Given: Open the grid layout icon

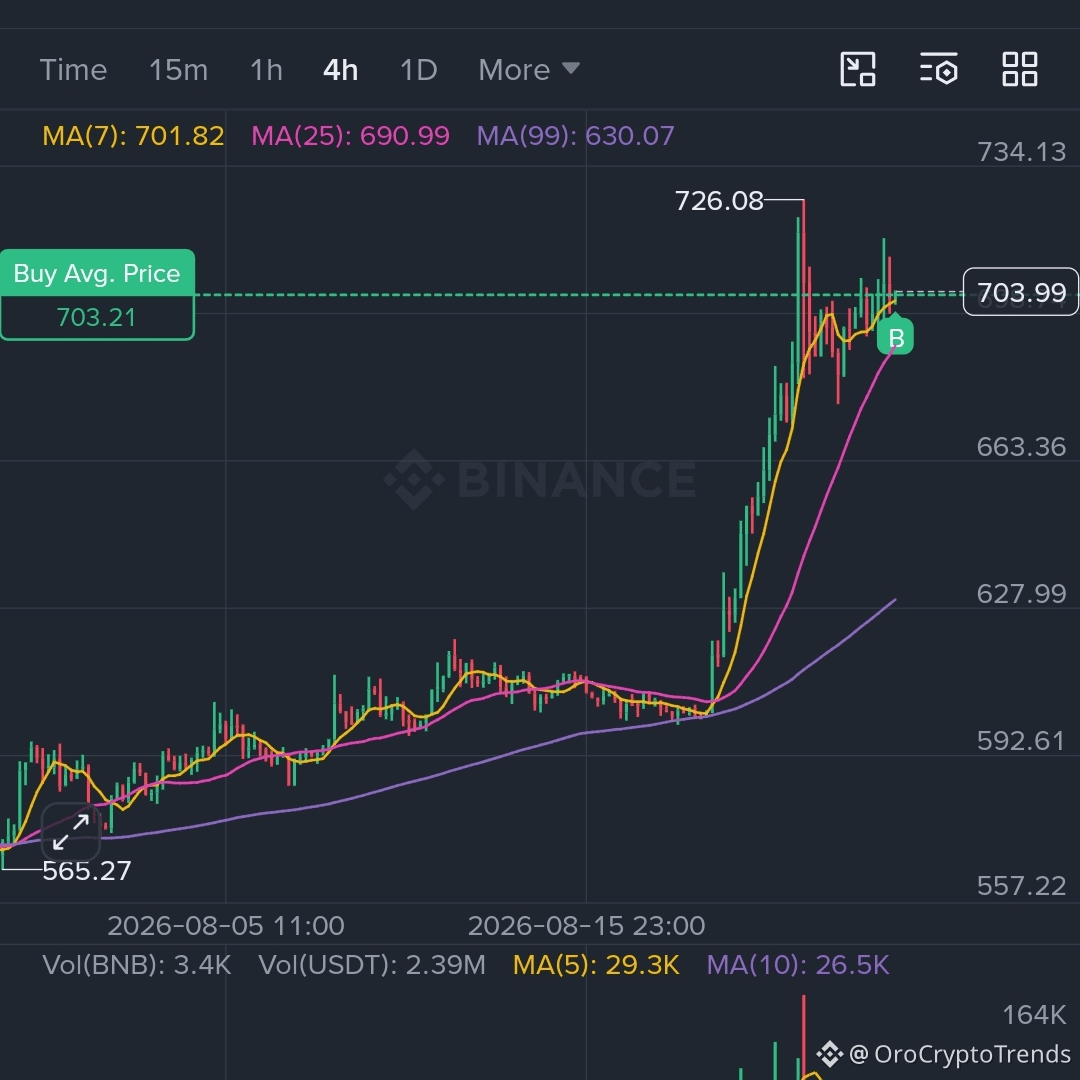Looking at the screenshot, I should [1019, 70].
